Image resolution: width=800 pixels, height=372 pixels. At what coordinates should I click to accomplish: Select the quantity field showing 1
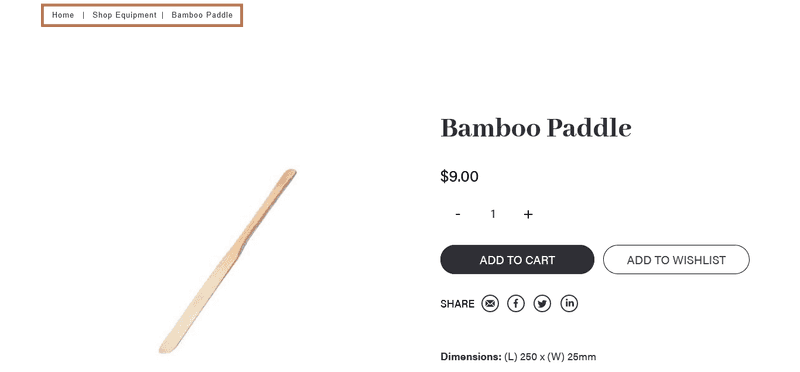(x=493, y=214)
